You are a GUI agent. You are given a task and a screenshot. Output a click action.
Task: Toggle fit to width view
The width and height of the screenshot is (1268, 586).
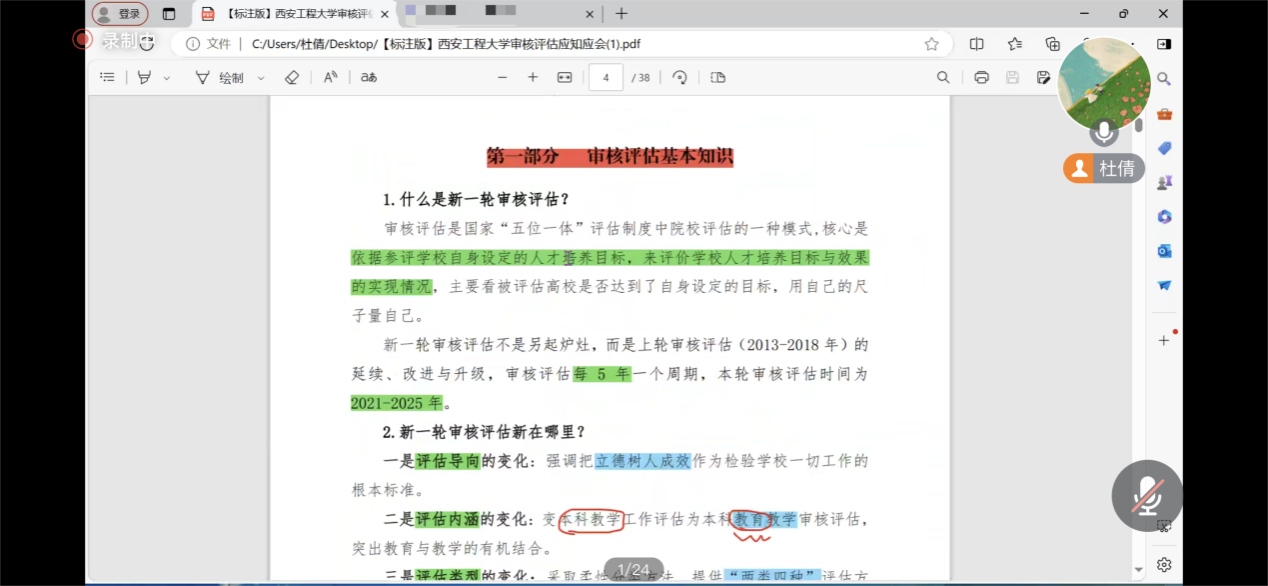pos(564,78)
